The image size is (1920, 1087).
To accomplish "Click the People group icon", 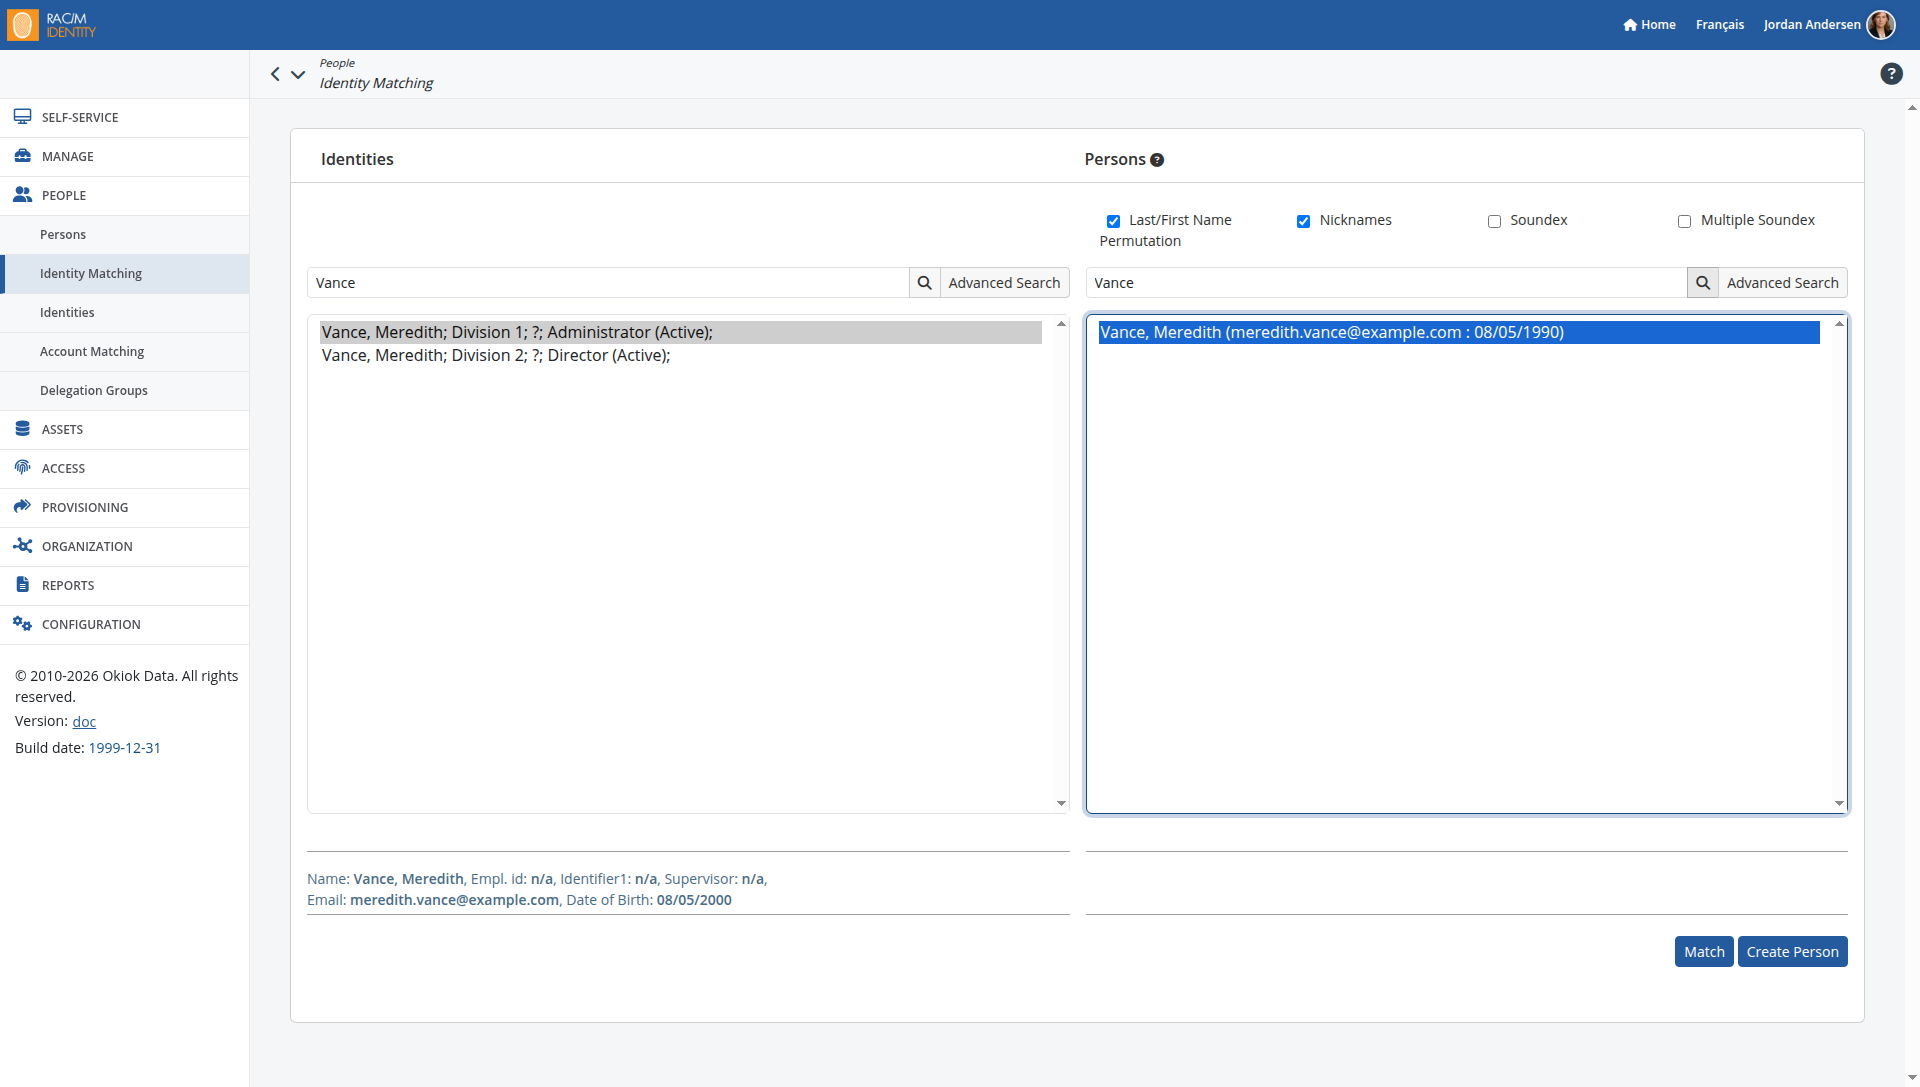I will click(22, 195).
